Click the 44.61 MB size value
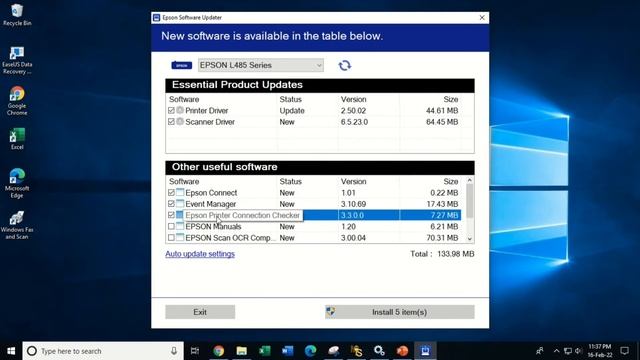The image size is (640, 360). click(442, 111)
